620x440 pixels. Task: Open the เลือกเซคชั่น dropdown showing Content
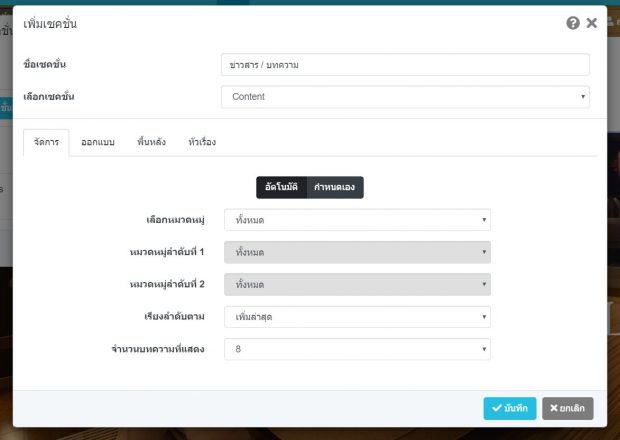405,97
